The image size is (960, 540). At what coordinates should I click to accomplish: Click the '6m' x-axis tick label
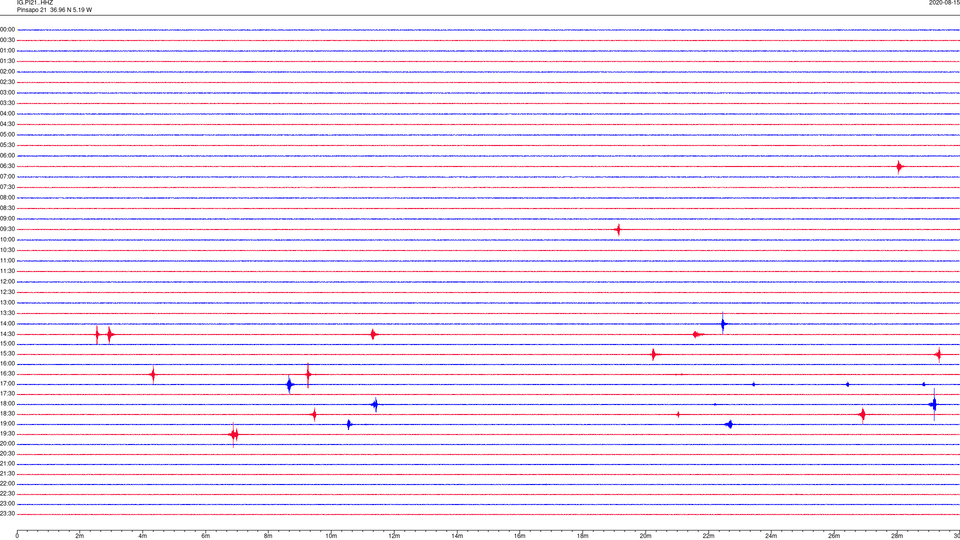205,536
